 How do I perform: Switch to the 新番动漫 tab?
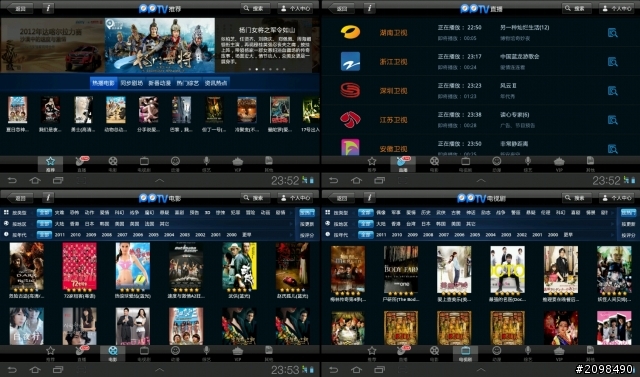160,83
